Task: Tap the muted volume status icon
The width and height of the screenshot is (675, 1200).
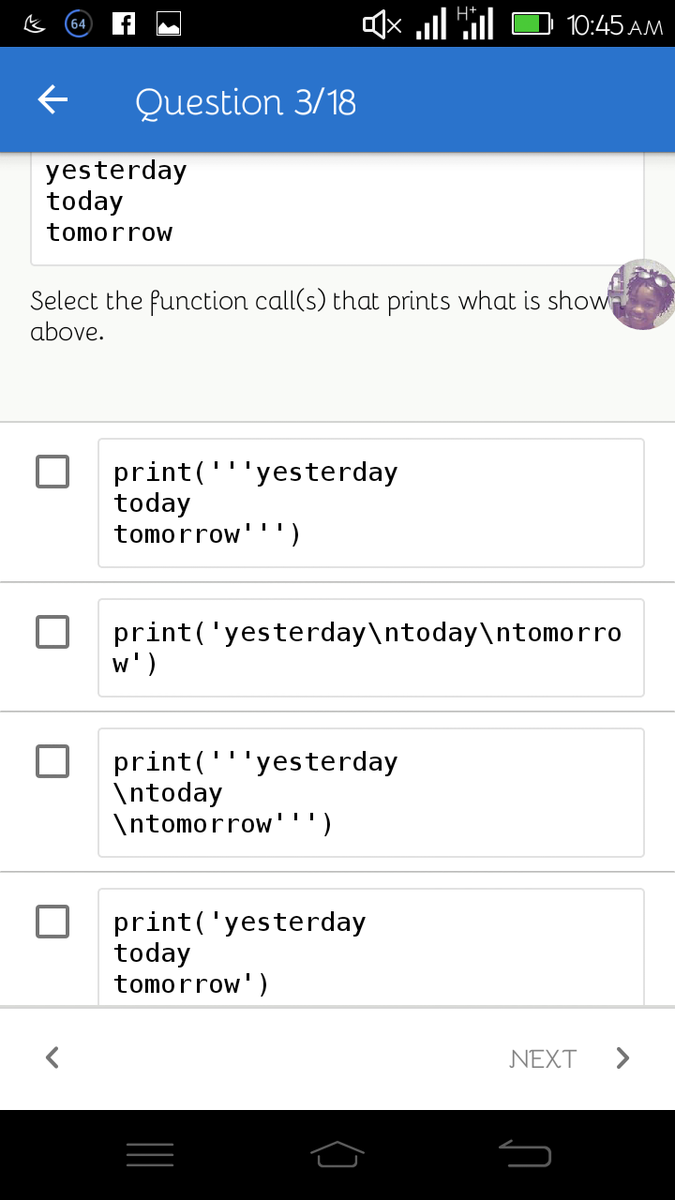Action: click(381, 24)
